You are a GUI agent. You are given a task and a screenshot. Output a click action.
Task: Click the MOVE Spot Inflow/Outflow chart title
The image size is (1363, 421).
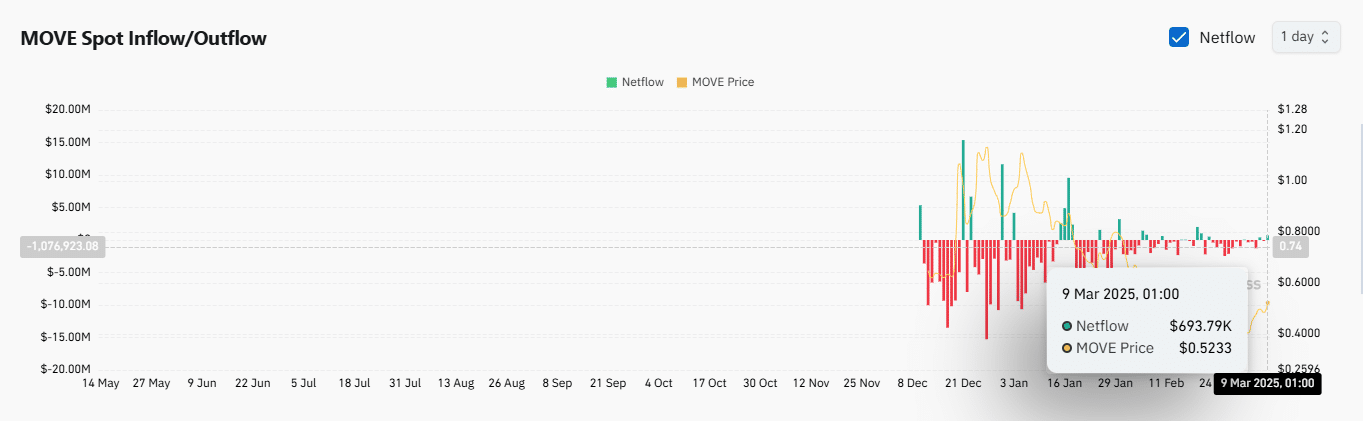(143, 38)
